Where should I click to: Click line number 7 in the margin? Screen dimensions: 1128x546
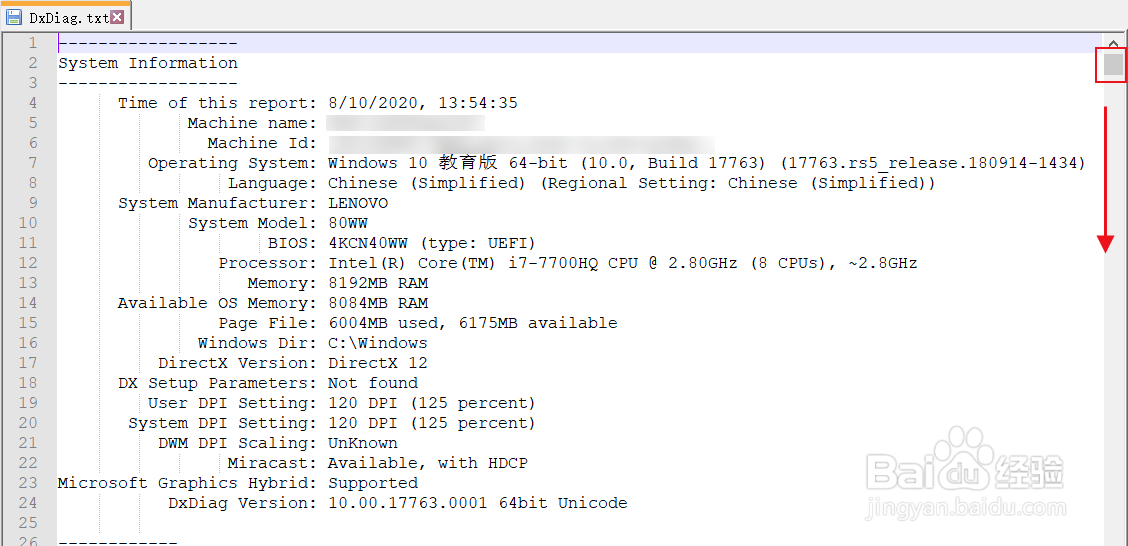pyautogui.click(x=32, y=163)
